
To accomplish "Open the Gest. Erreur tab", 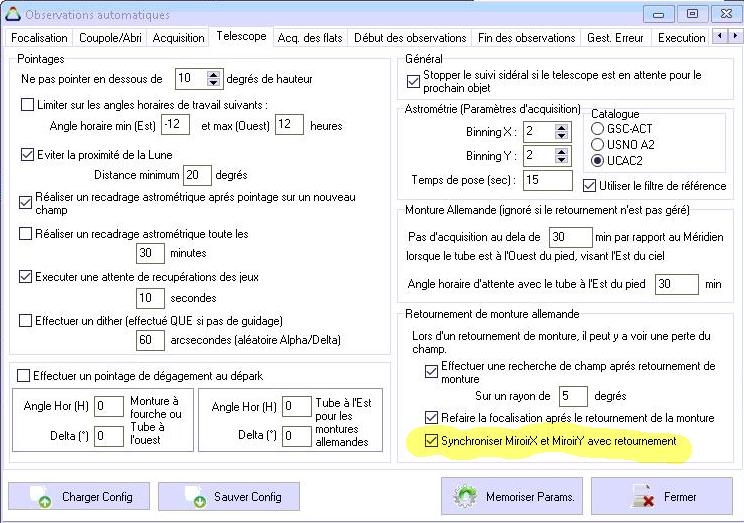I will point(614,37).
